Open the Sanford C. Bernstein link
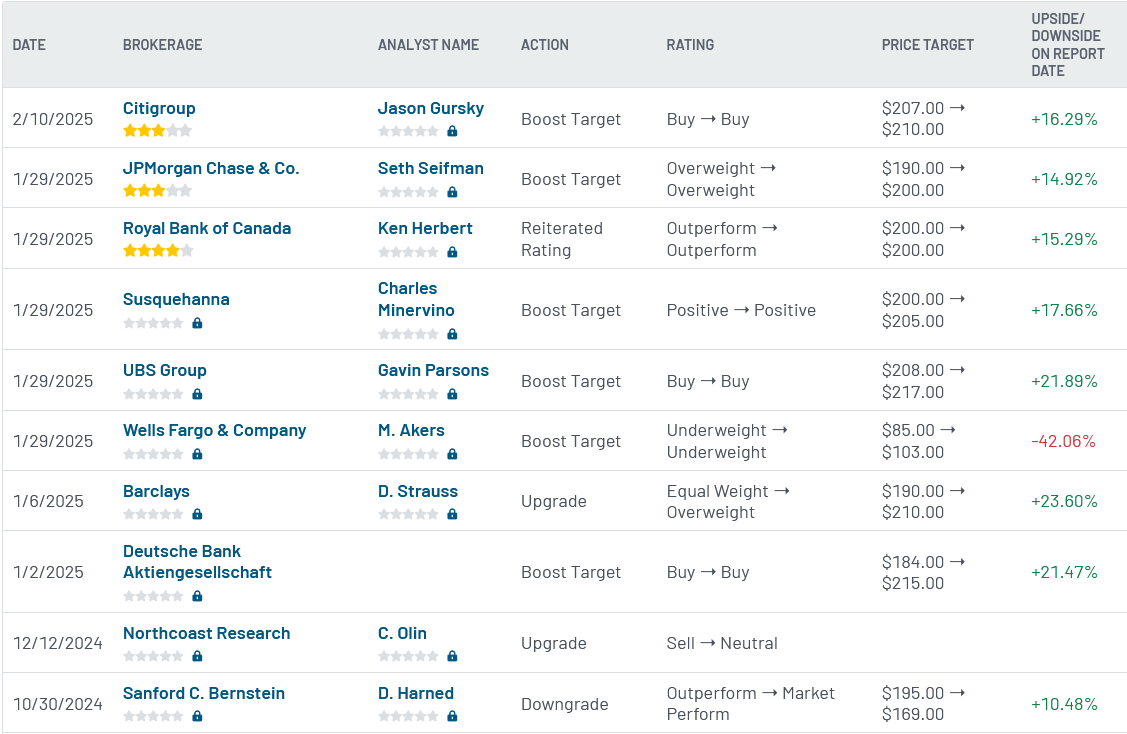The height and width of the screenshot is (734, 1127). point(203,694)
